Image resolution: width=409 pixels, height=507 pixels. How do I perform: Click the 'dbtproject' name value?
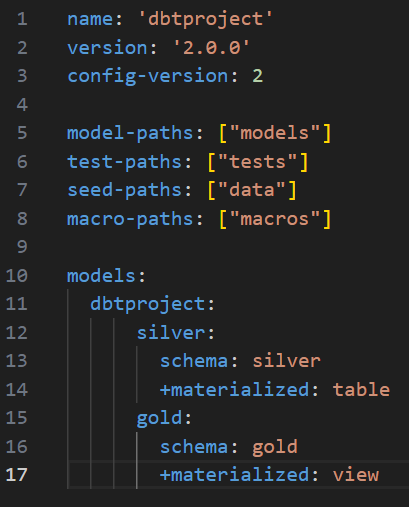coord(205,19)
